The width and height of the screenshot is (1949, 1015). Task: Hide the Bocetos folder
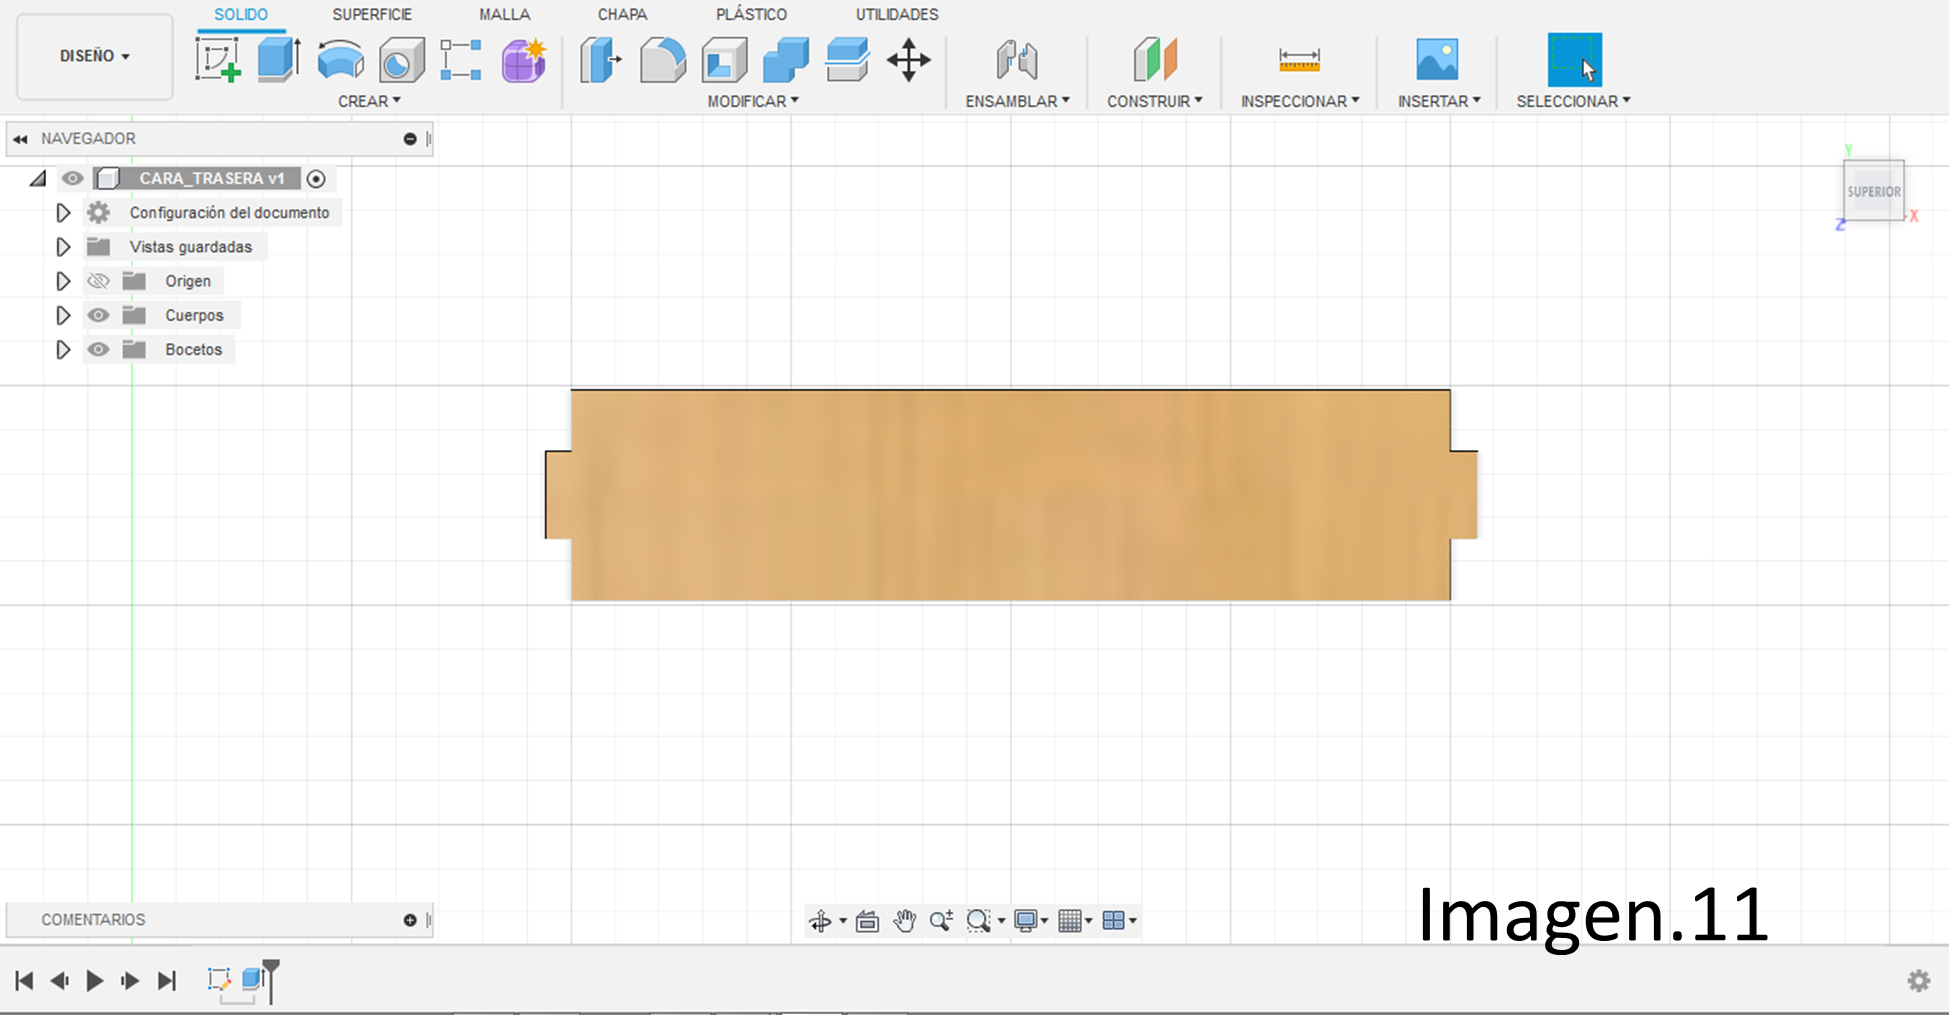[x=98, y=349]
